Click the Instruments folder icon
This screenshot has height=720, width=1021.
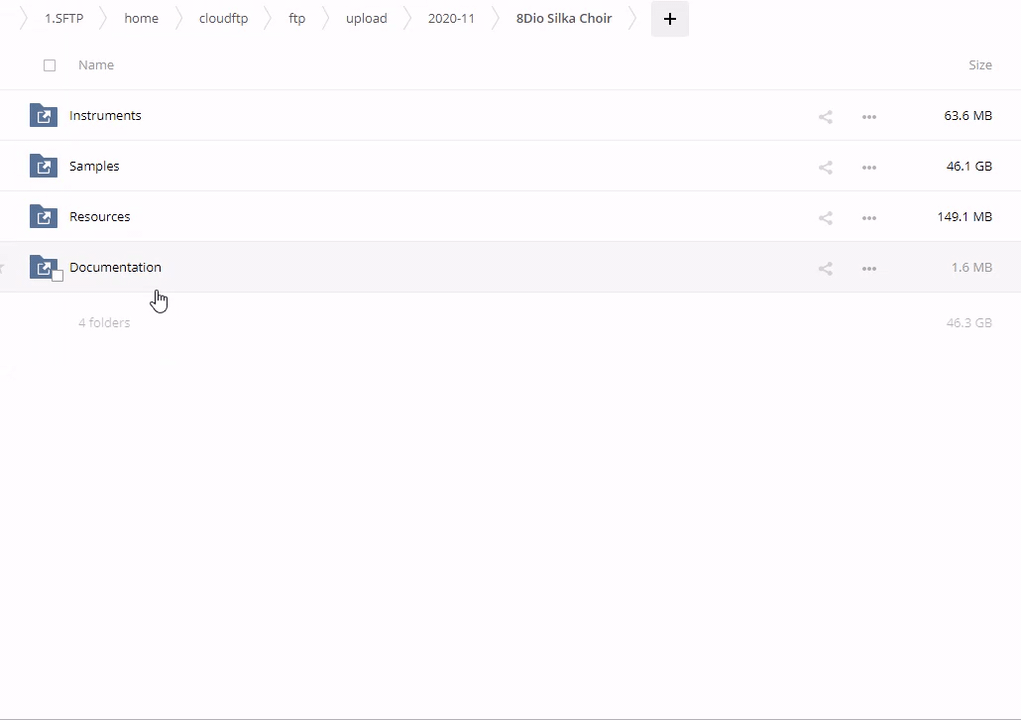tap(43, 116)
